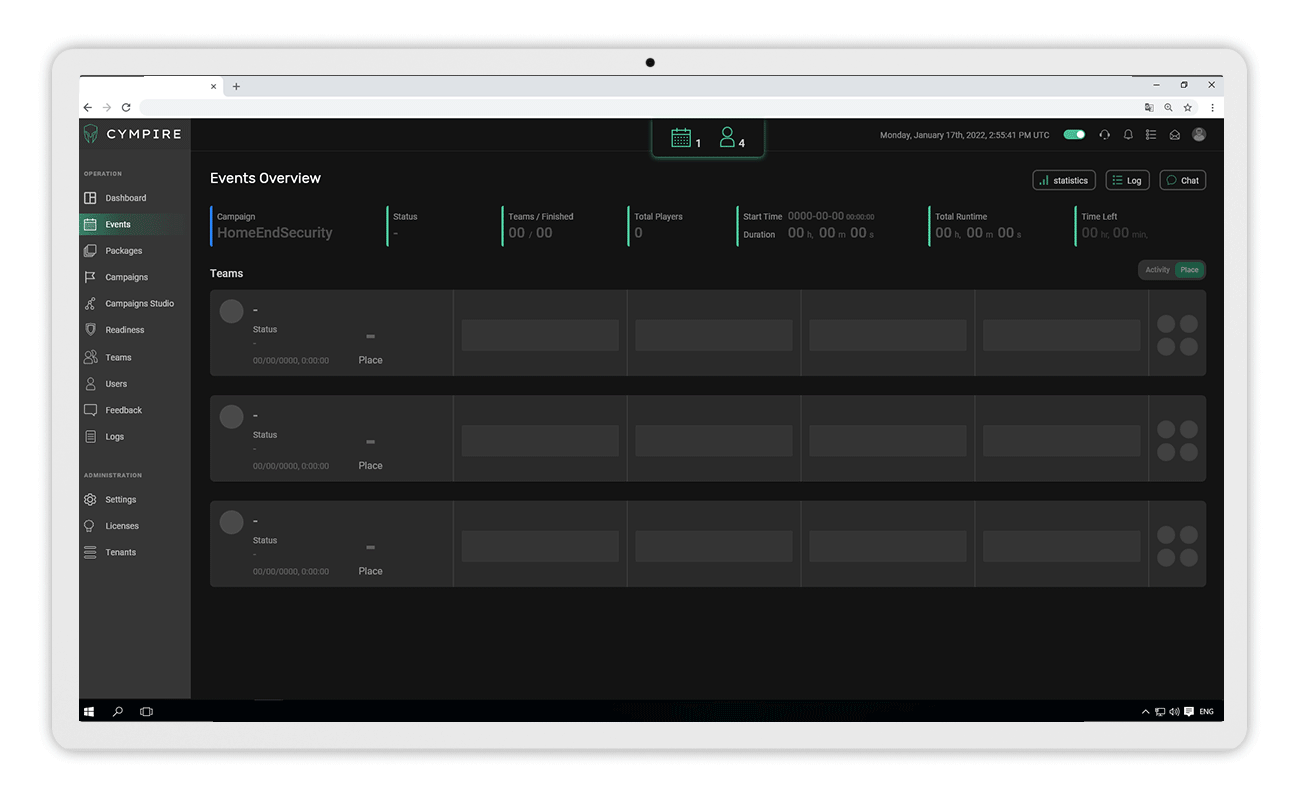Switch teams view to Place
The height and width of the screenshot is (800, 1300).
click(1189, 270)
